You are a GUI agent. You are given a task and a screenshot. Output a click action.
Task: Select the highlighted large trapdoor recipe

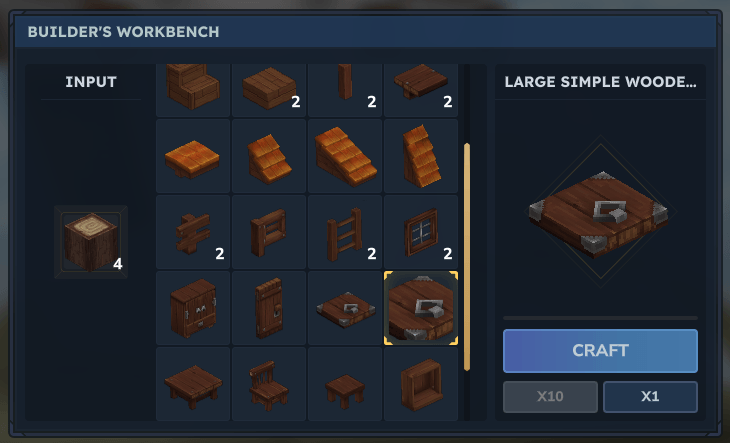pos(421,308)
